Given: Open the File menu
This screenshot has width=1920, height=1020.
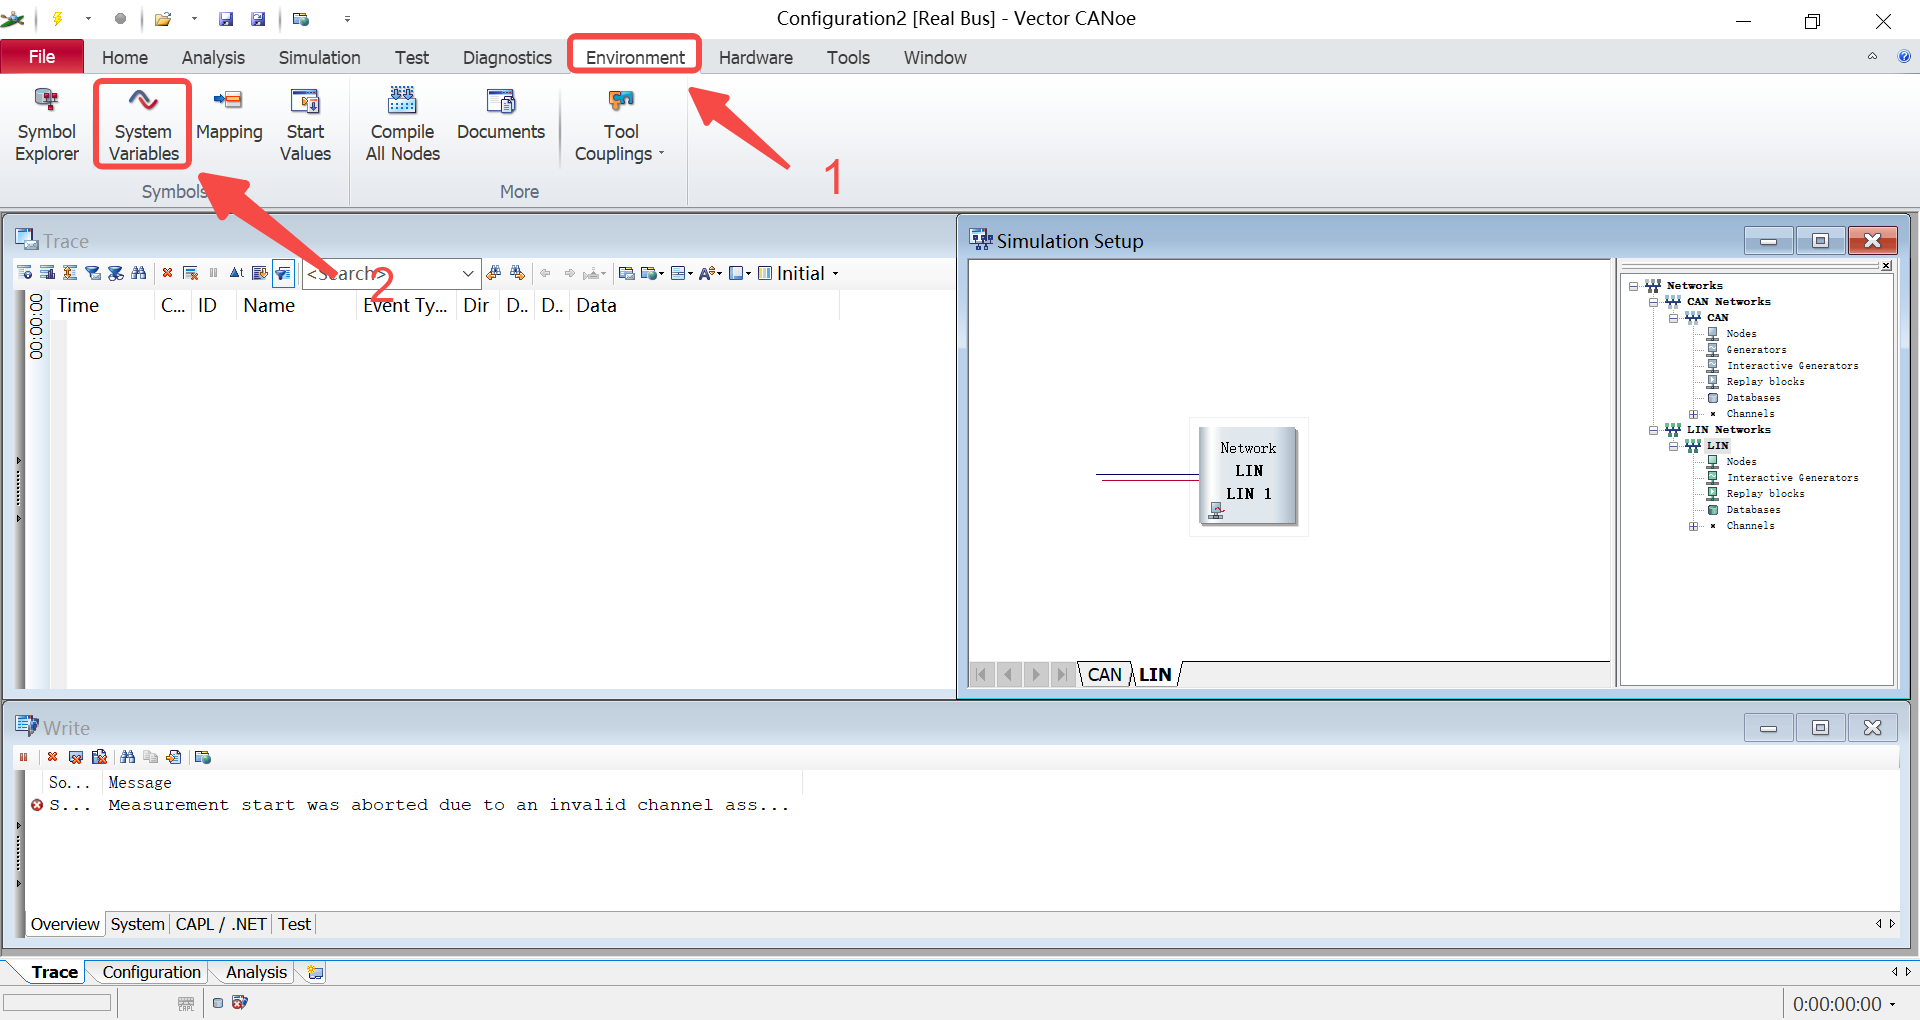Looking at the screenshot, I should (x=42, y=57).
